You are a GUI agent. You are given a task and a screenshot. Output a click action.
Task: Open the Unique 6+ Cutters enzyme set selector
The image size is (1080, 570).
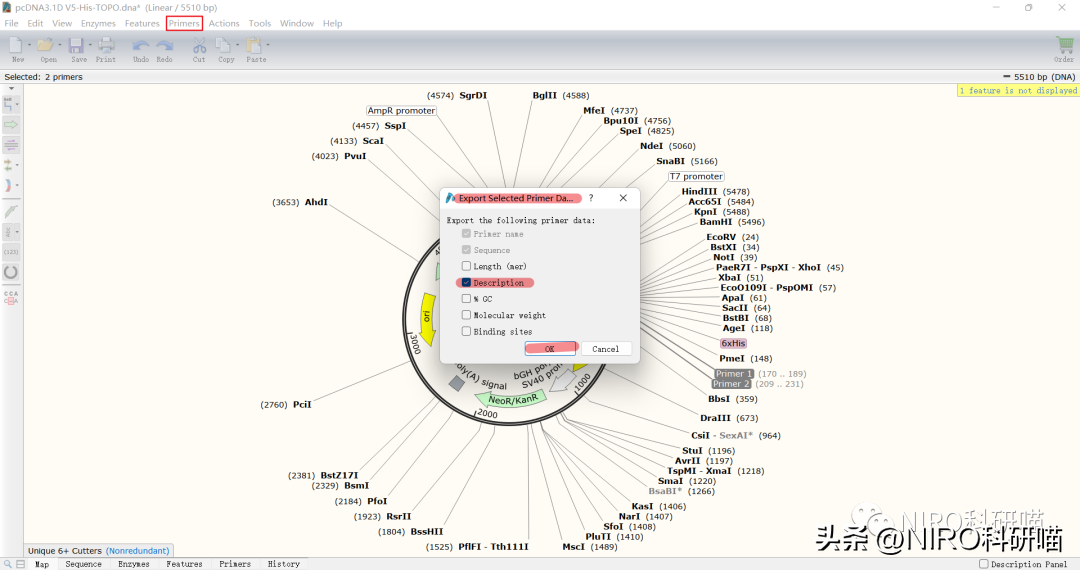(98, 550)
